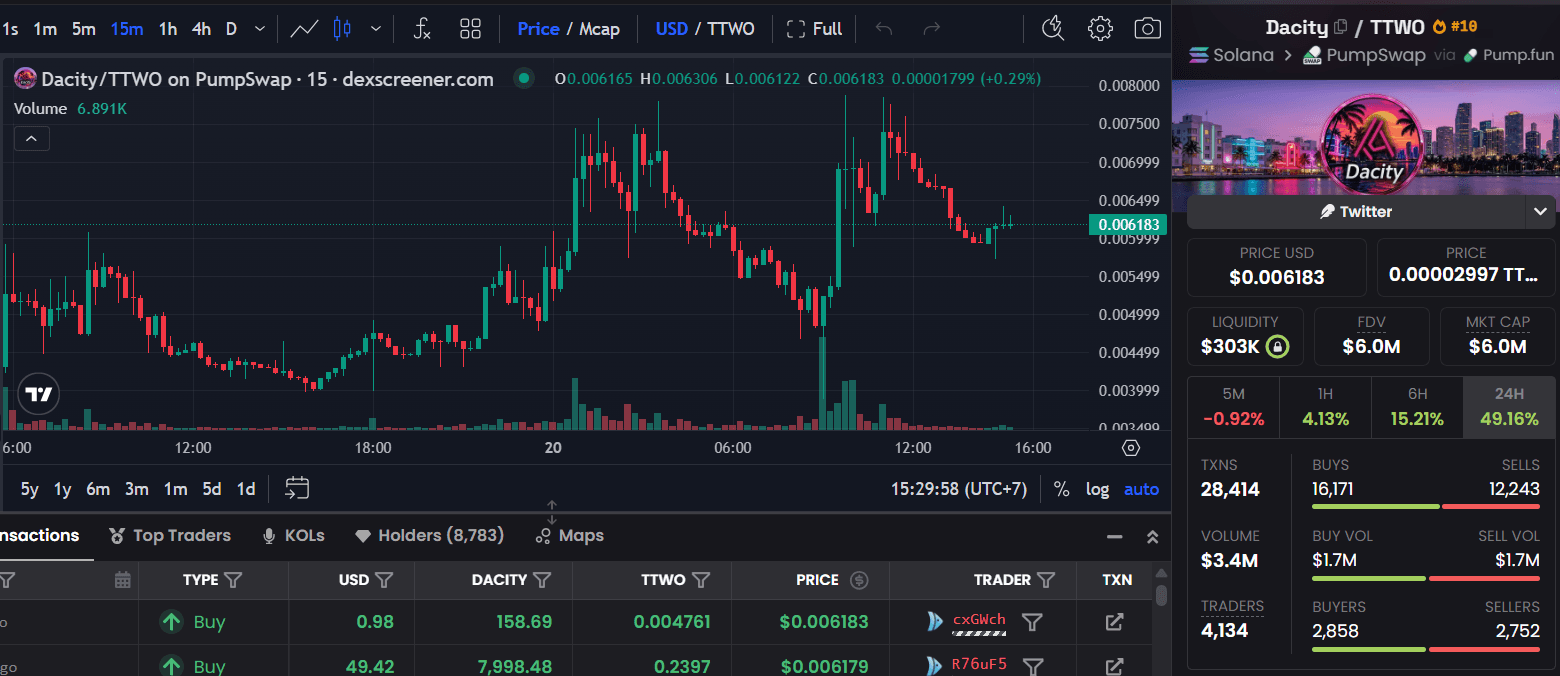This screenshot has height=676, width=1560.
Task: Select the 1H stats tab
Action: 1325,408
